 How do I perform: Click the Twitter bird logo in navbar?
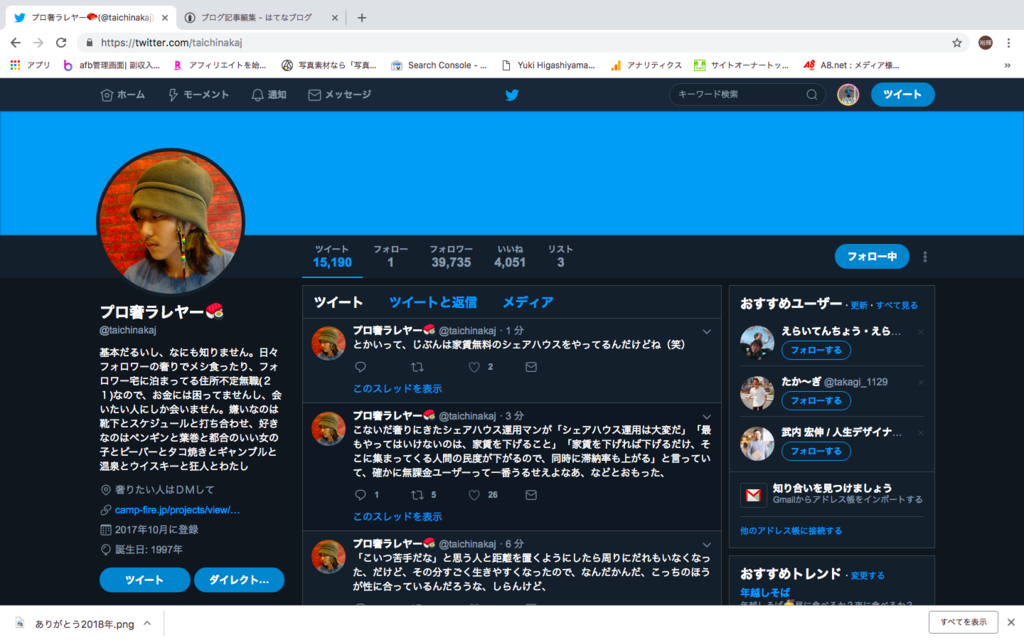tap(512, 95)
